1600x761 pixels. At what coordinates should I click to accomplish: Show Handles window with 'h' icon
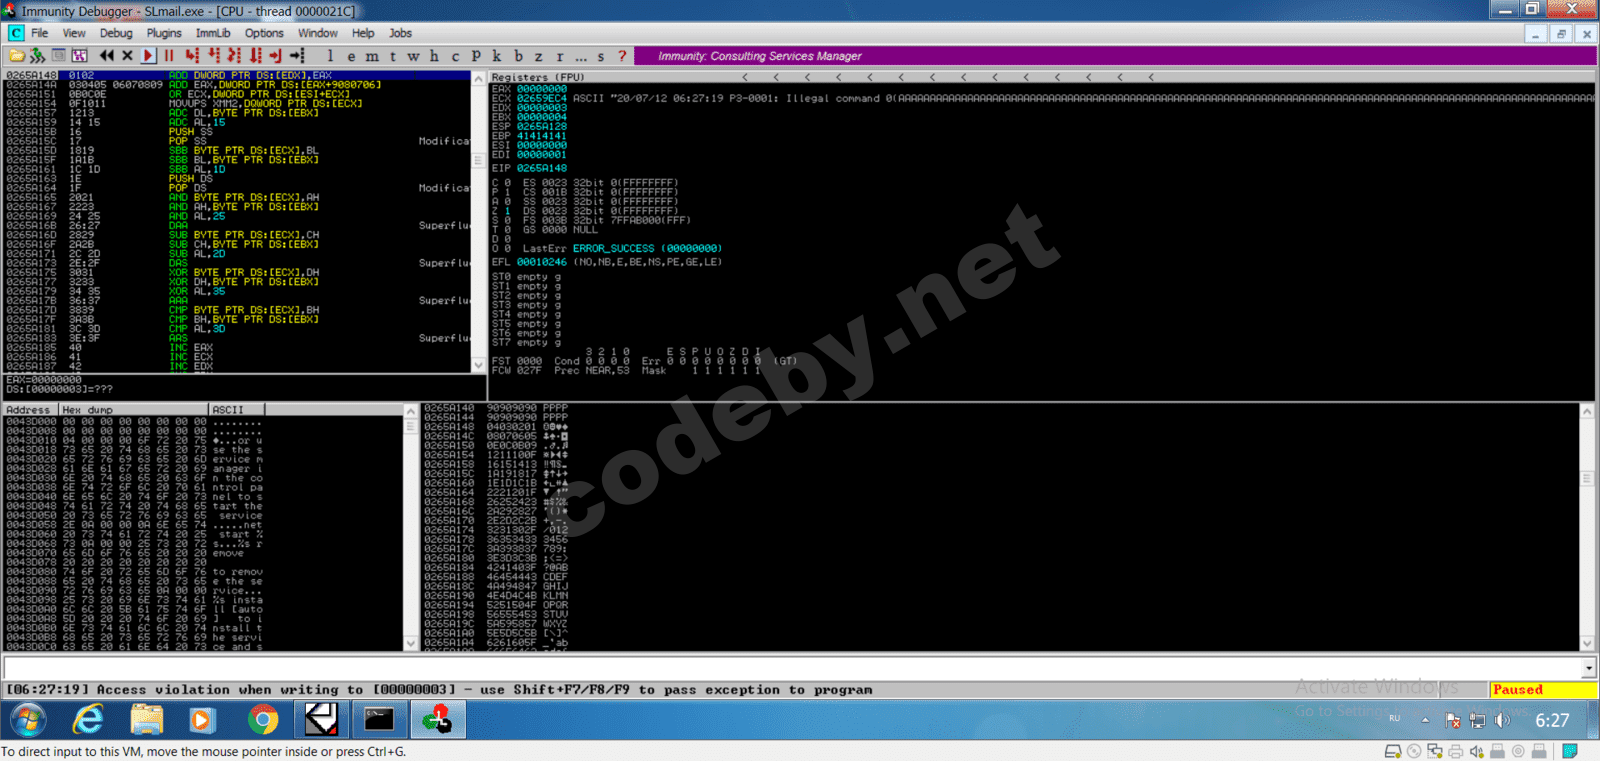coord(434,56)
